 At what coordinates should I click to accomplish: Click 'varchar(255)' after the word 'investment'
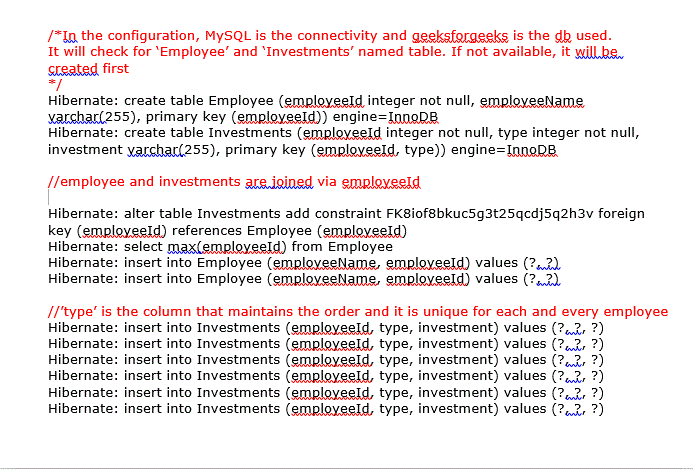(x=171, y=150)
